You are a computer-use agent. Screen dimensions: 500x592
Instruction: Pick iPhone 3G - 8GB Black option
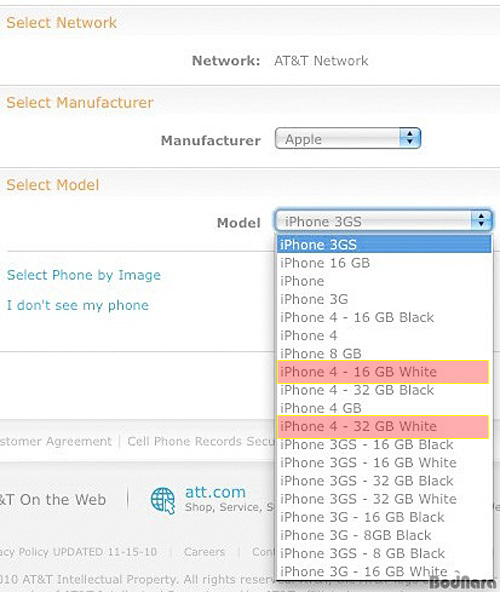tap(384, 535)
